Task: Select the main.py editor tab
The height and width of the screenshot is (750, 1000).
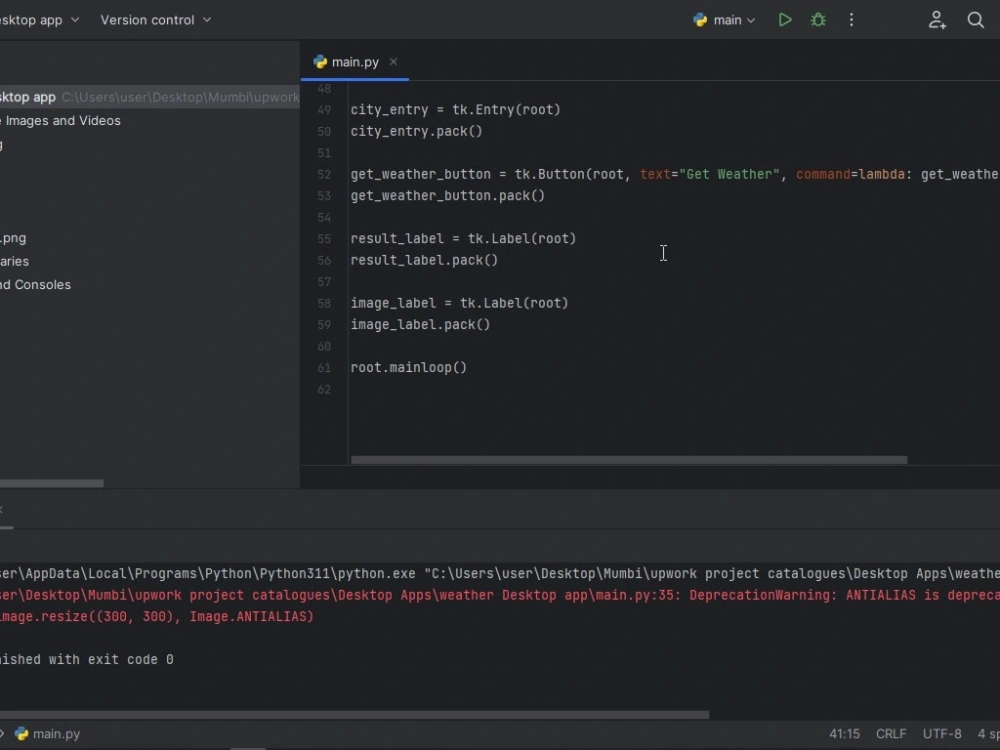Action: (x=355, y=62)
